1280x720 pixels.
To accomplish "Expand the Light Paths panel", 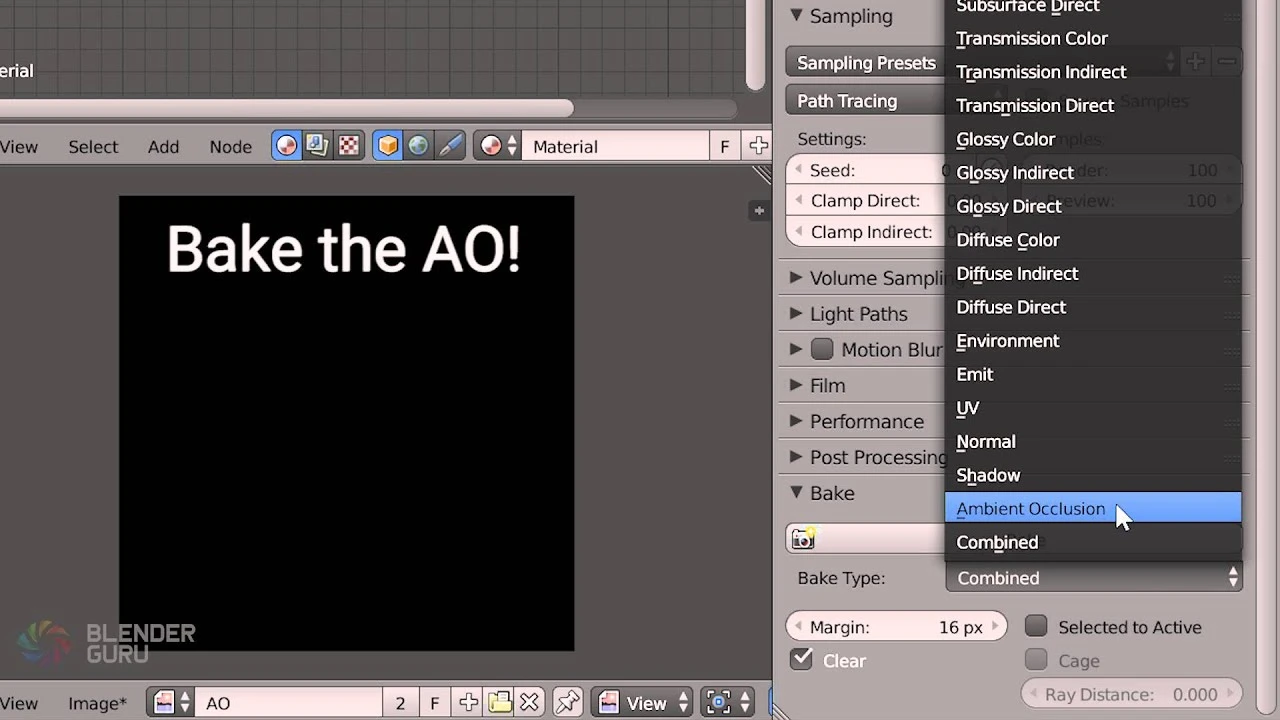I will point(796,314).
